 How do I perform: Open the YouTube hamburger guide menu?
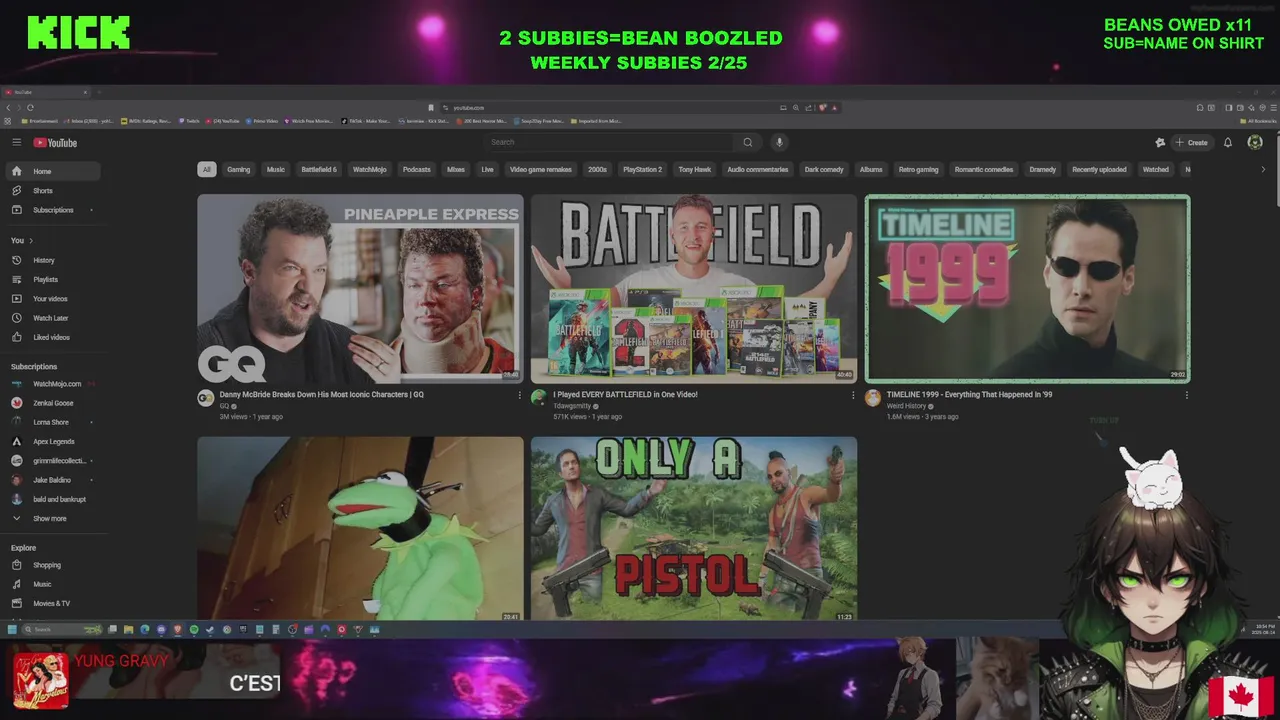pos(16,143)
